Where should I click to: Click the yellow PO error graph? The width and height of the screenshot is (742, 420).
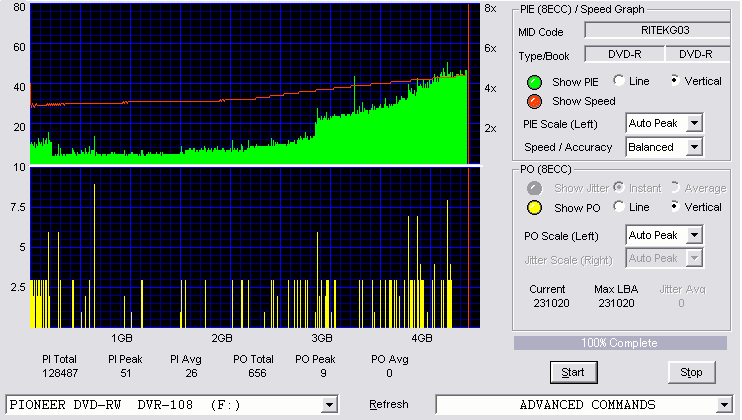(x=255, y=247)
